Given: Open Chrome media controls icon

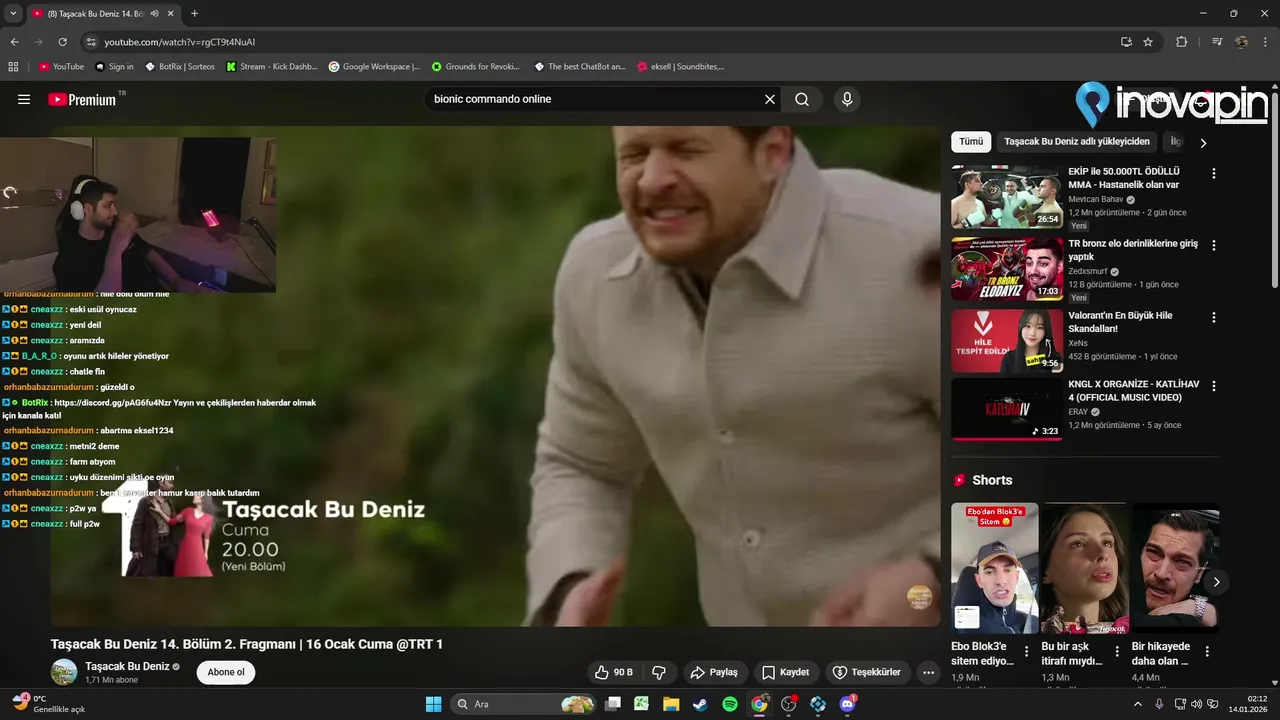Looking at the screenshot, I should 1217,42.
